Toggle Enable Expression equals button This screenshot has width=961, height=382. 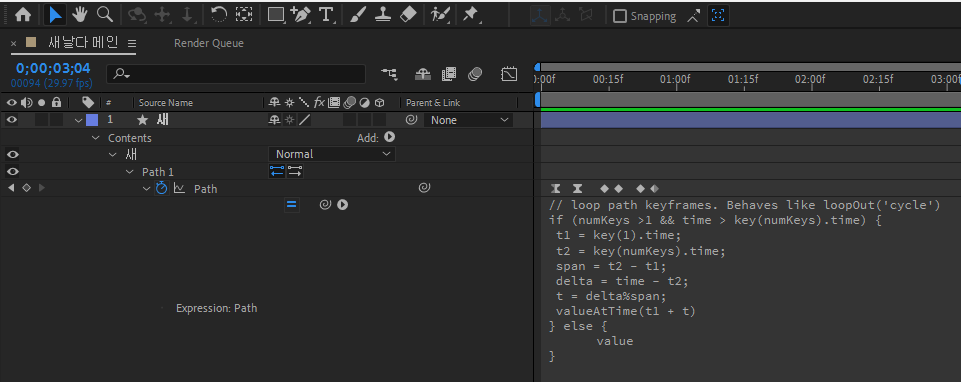pyautogui.click(x=292, y=205)
